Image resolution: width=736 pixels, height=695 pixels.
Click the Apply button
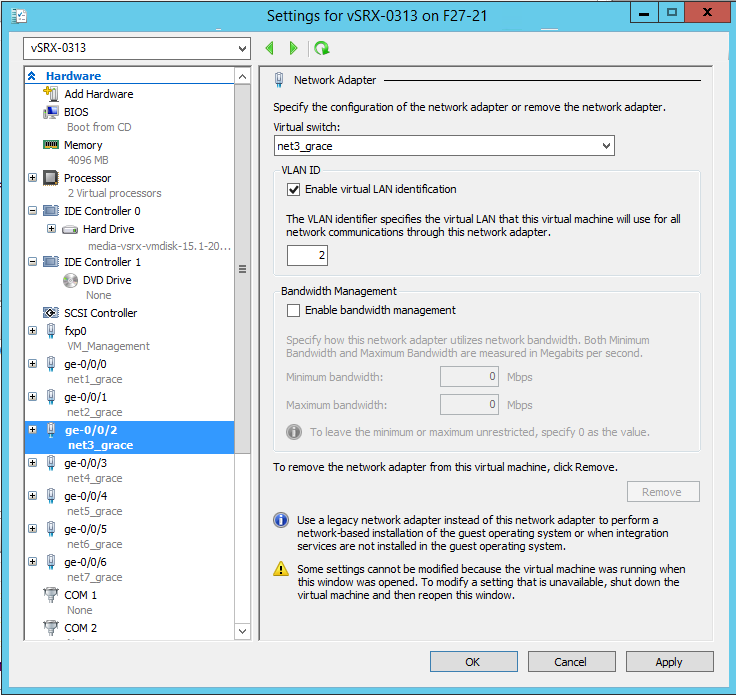coord(669,662)
